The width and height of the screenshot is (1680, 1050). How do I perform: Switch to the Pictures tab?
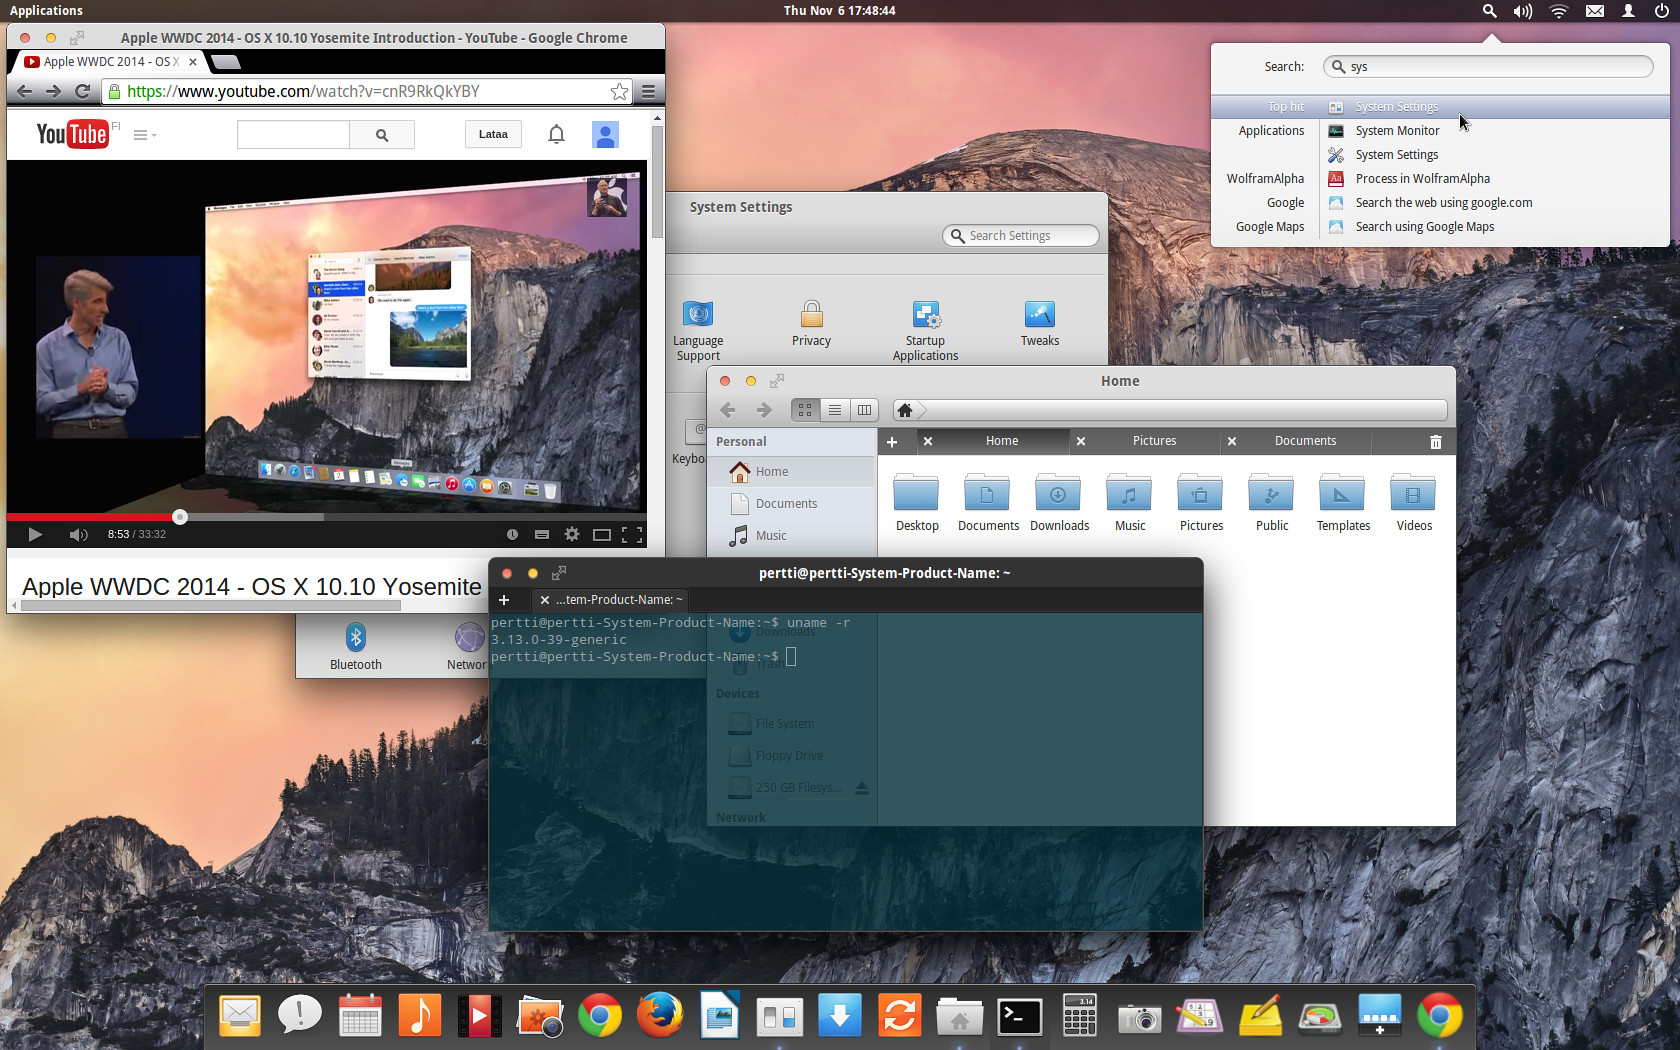pyautogui.click(x=1154, y=441)
